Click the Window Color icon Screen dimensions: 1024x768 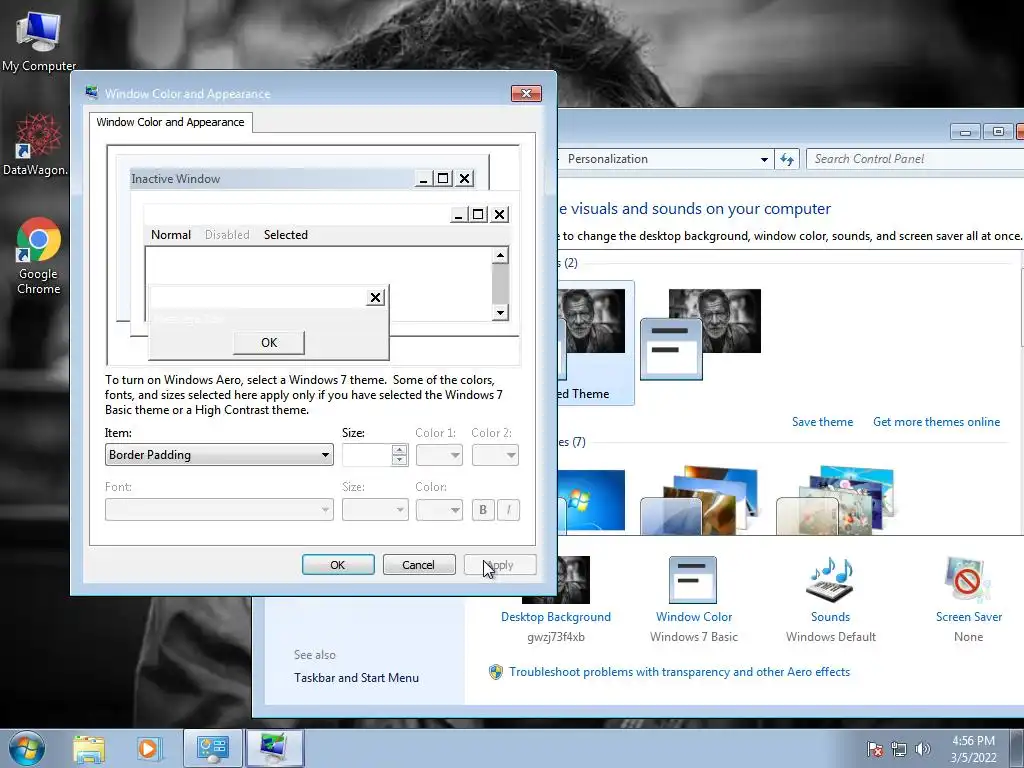pyautogui.click(x=693, y=580)
